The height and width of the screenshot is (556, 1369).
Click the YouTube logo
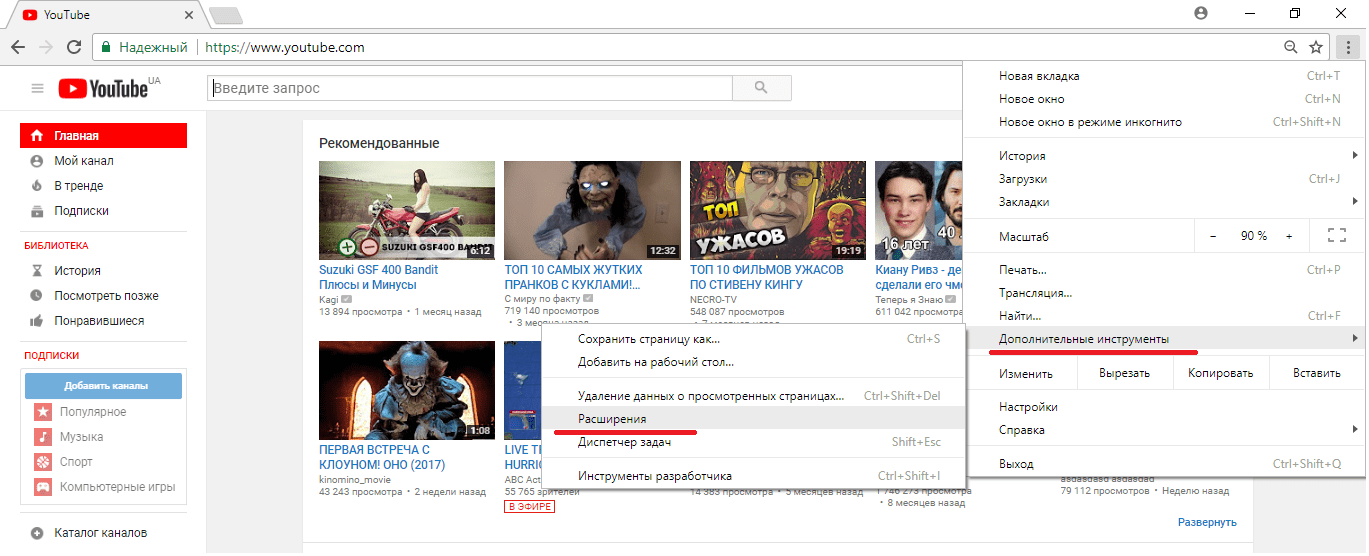click(x=103, y=89)
